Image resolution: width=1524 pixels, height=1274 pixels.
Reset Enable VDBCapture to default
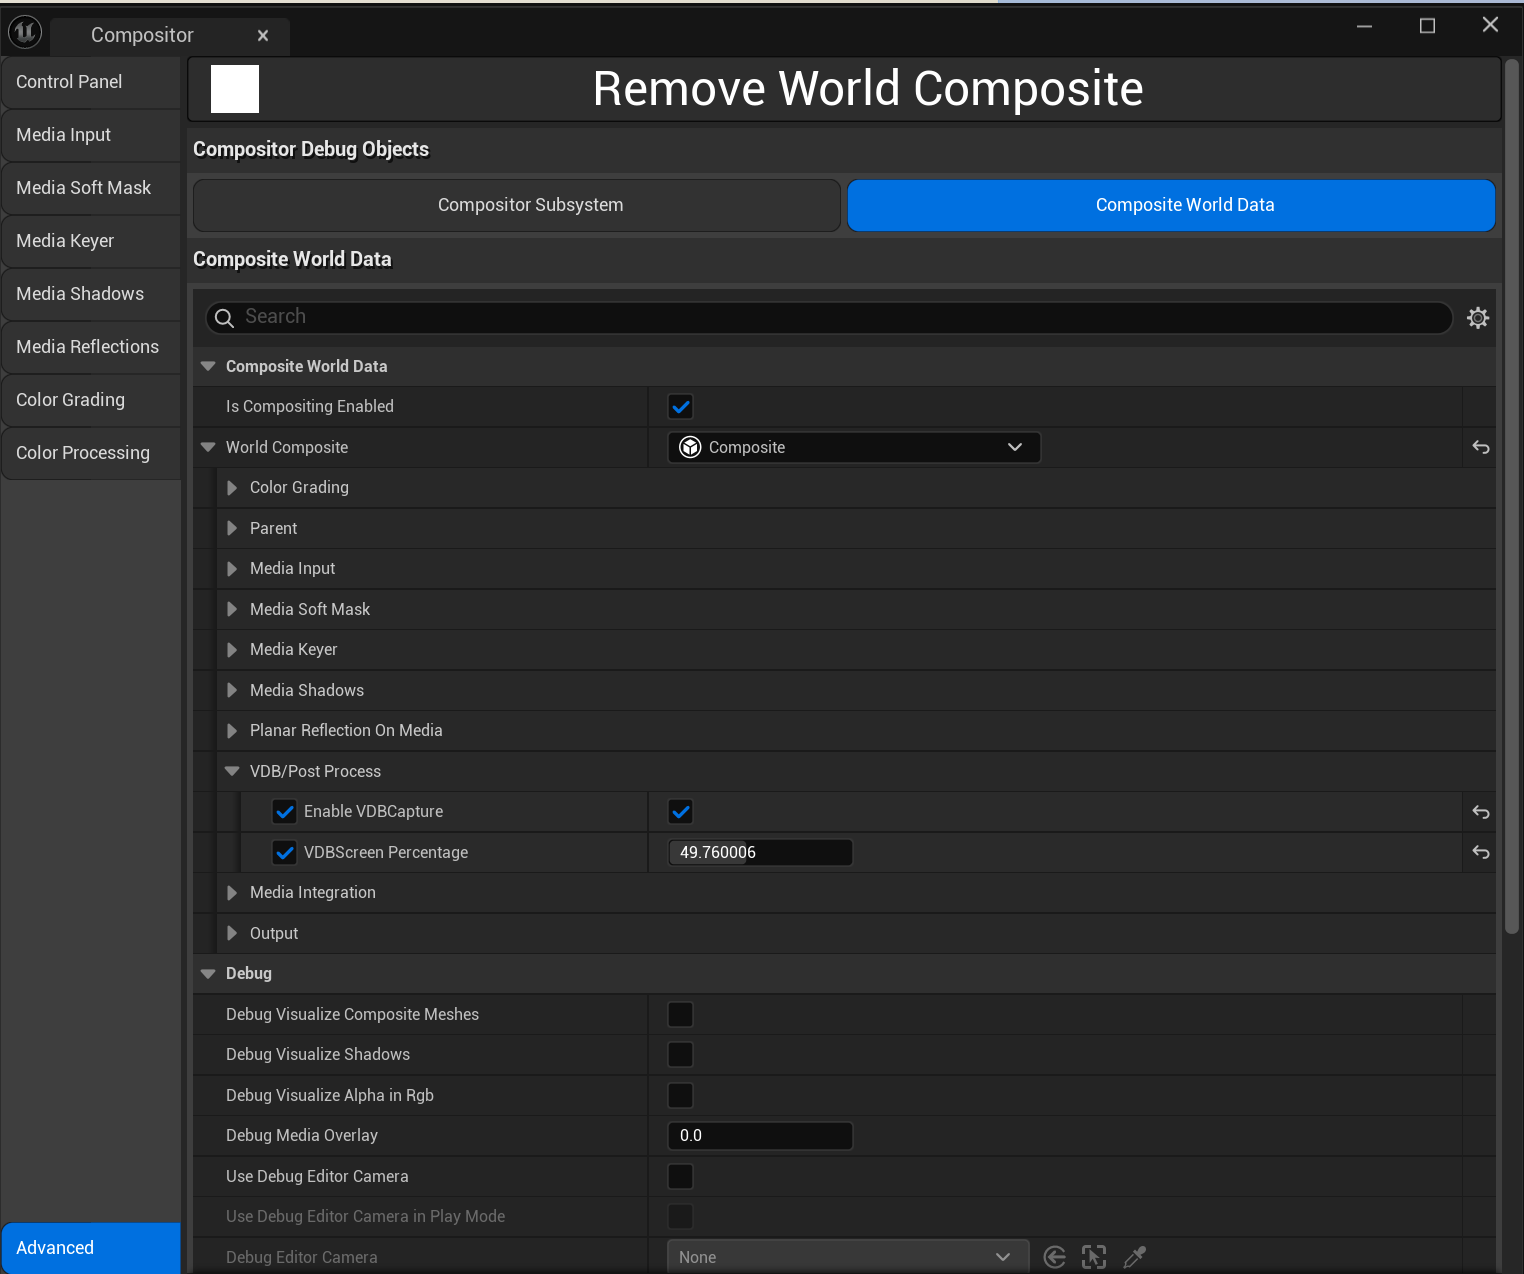(x=1480, y=813)
